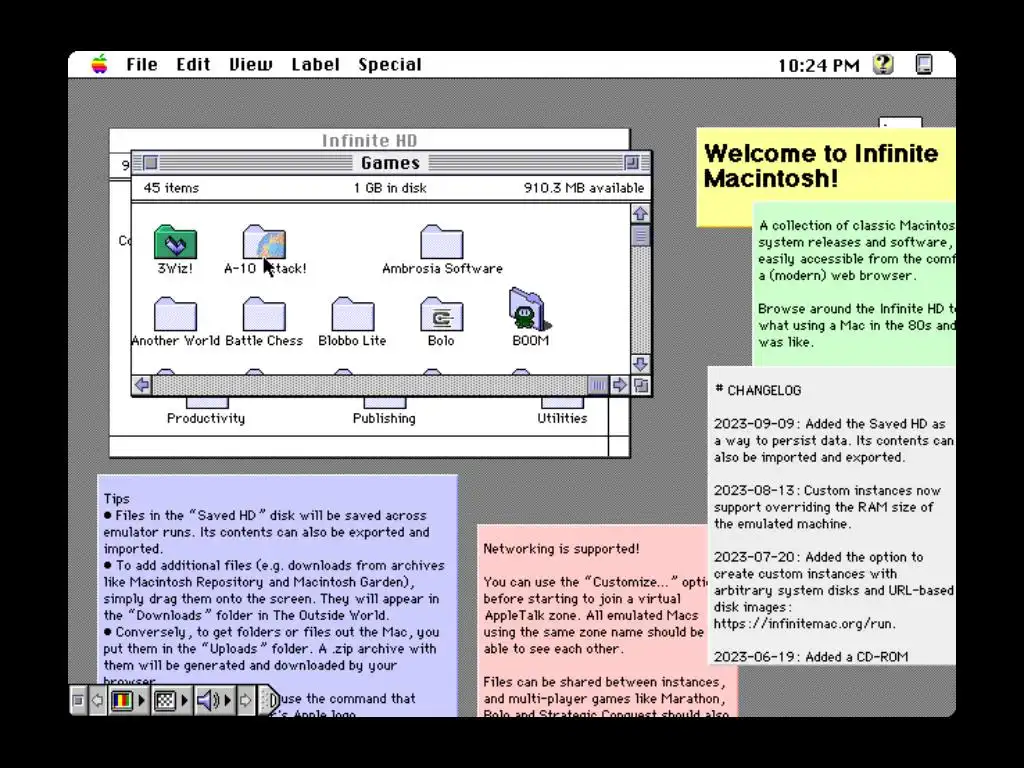This screenshot has height=768, width=1024.
Task: Click the 2023-09-09 changelog entry
Action: tap(833, 440)
